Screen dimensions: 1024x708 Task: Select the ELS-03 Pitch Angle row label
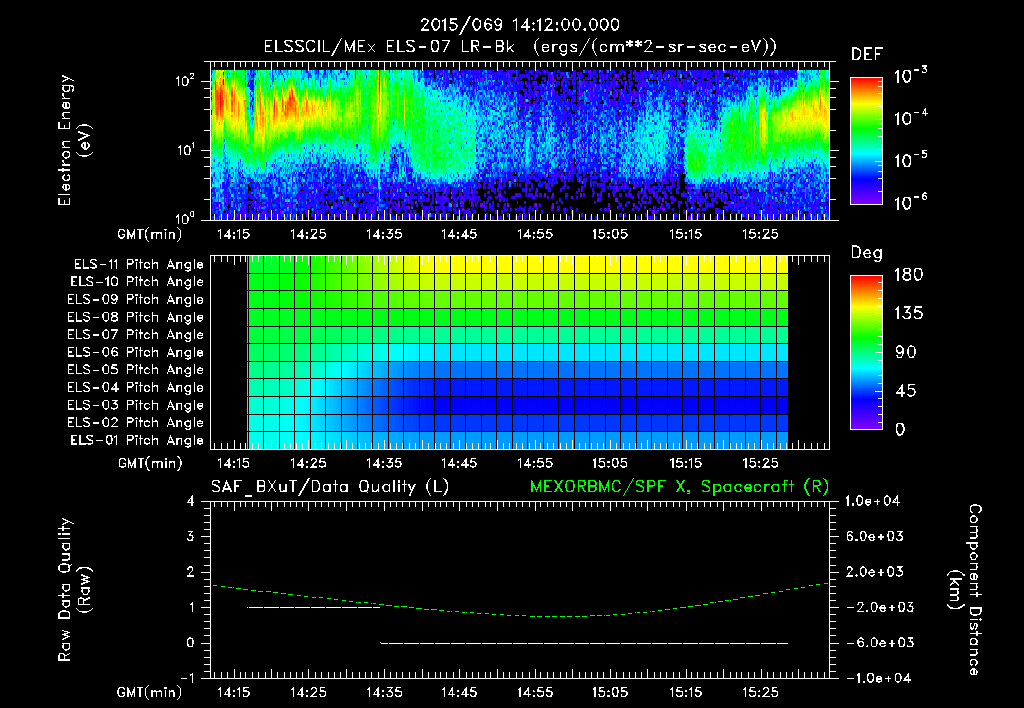pos(136,406)
